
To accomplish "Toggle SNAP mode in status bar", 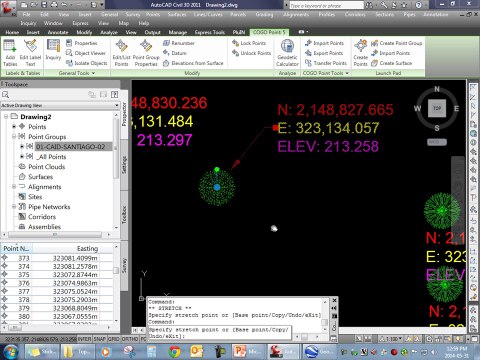I will click(100, 339).
